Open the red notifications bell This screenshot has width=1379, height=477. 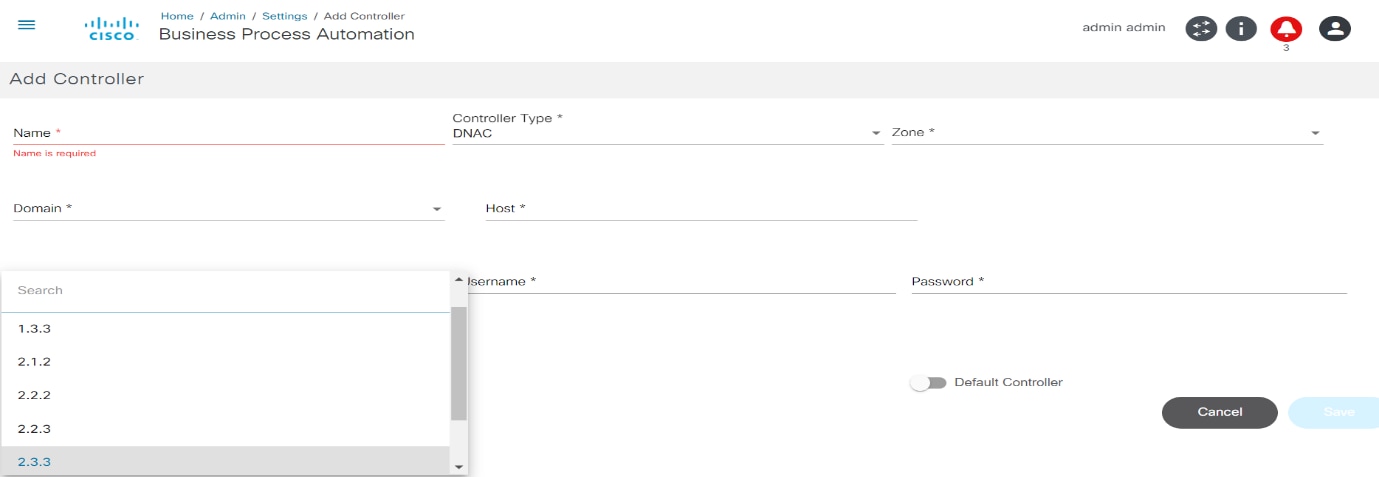click(1286, 28)
